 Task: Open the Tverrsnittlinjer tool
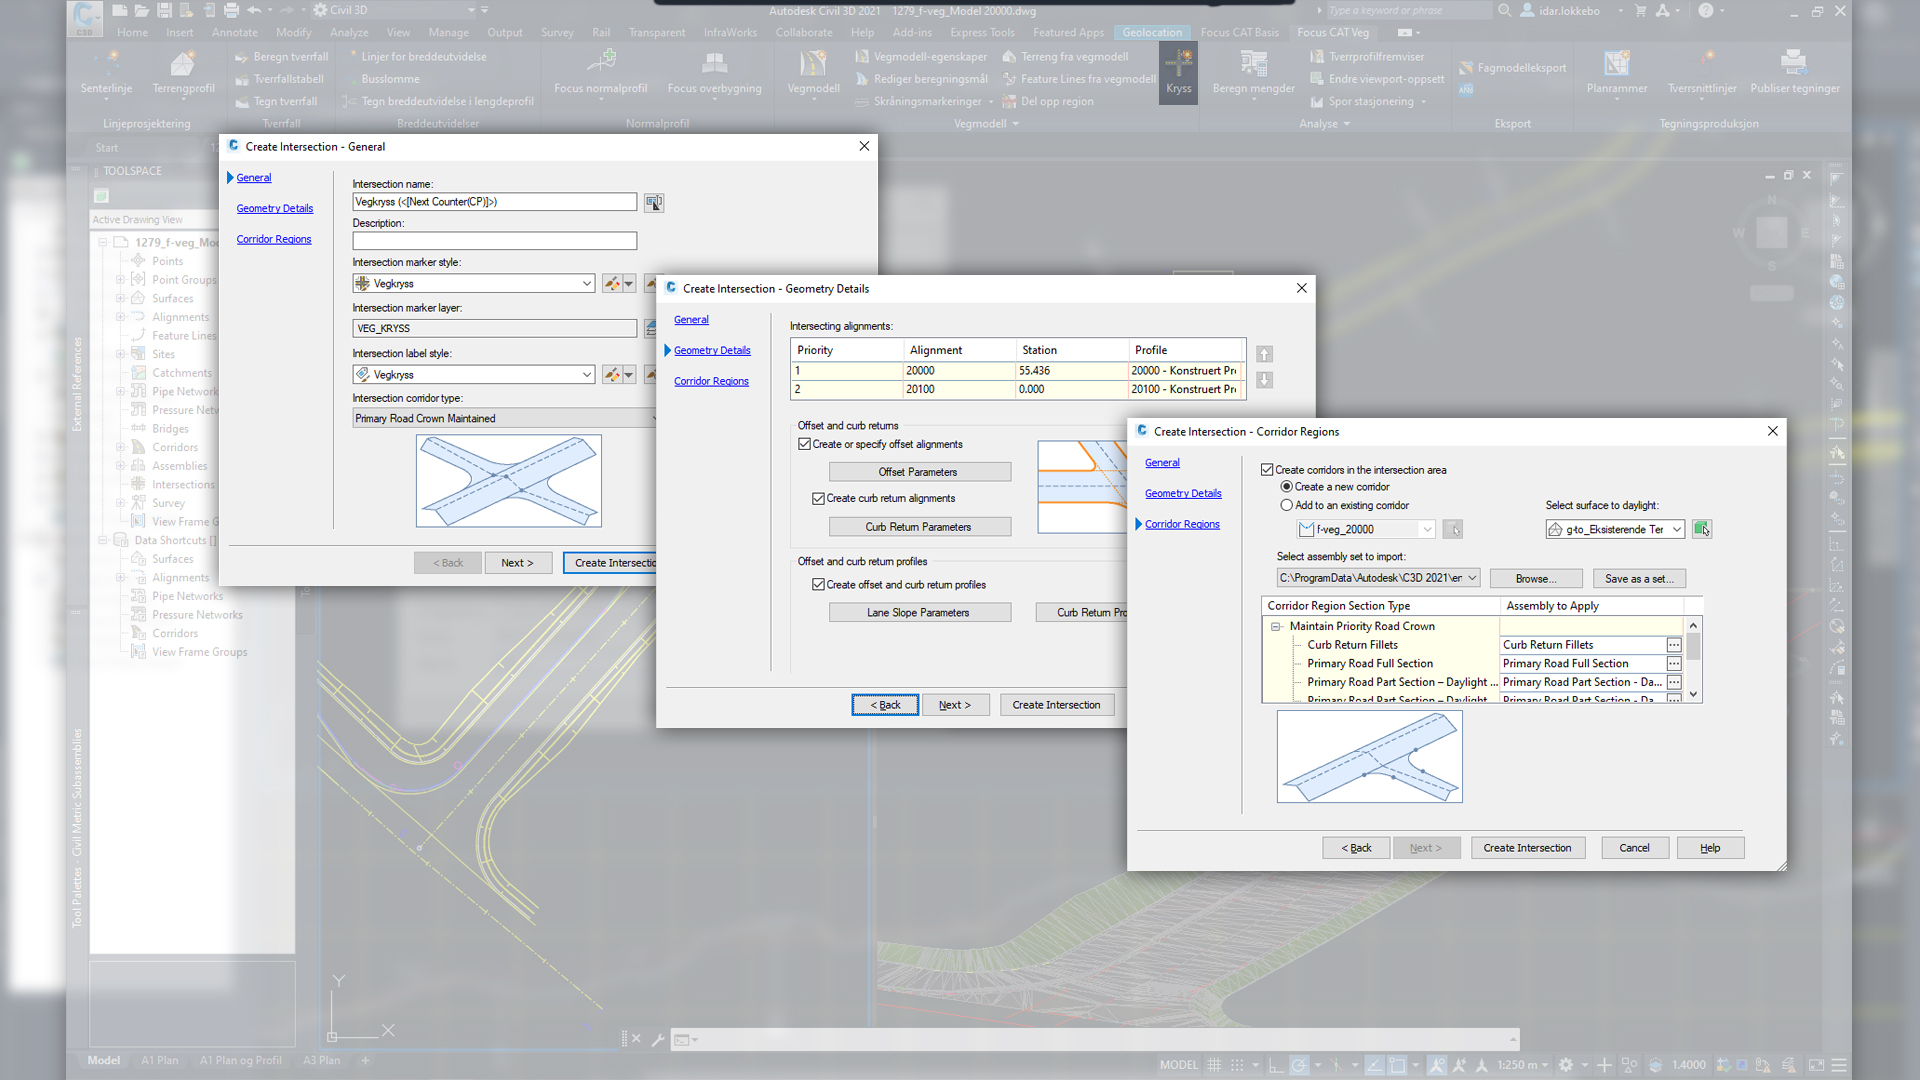click(1702, 73)
